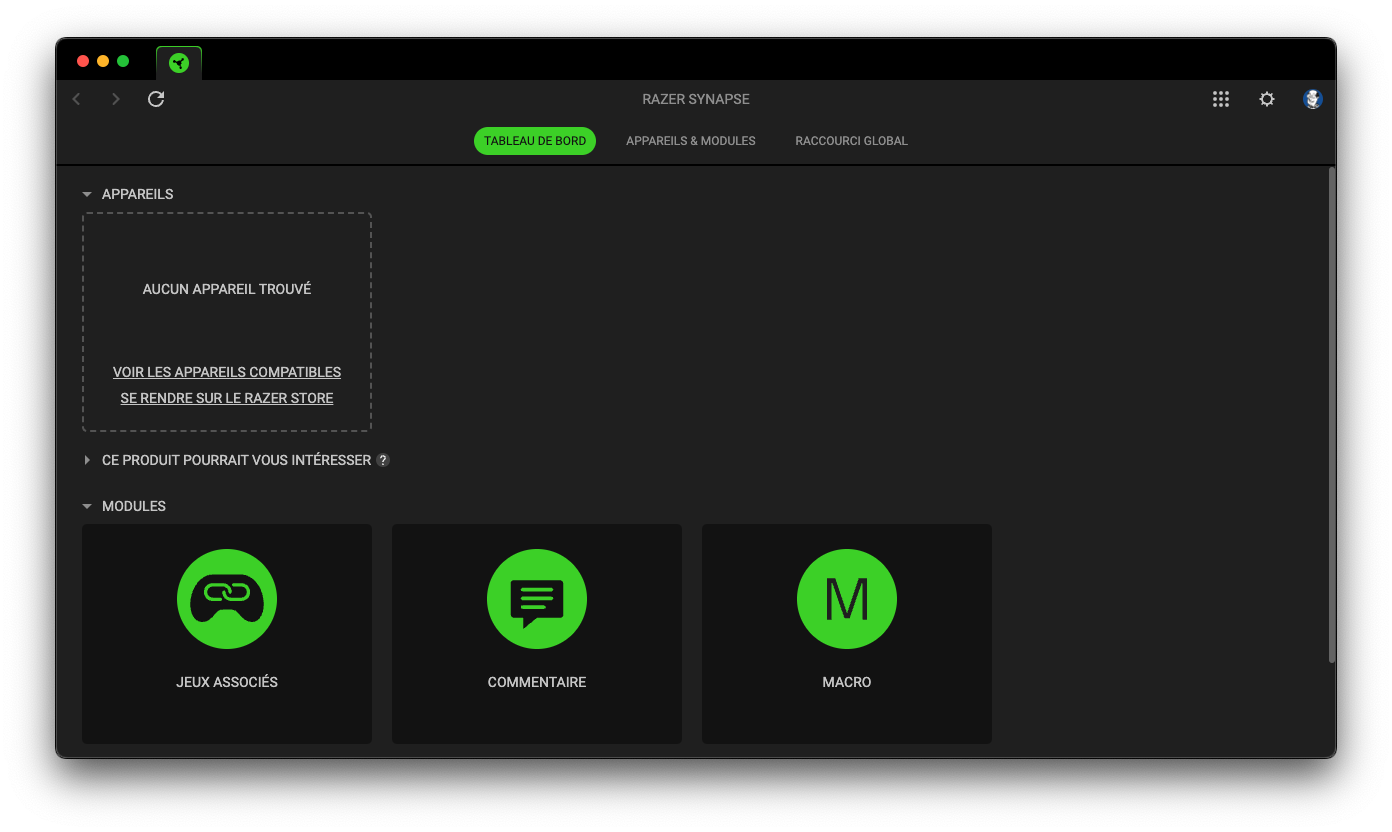1392x832 pixels.
Task: Launch the Macro module
Action: click(847, 599)
